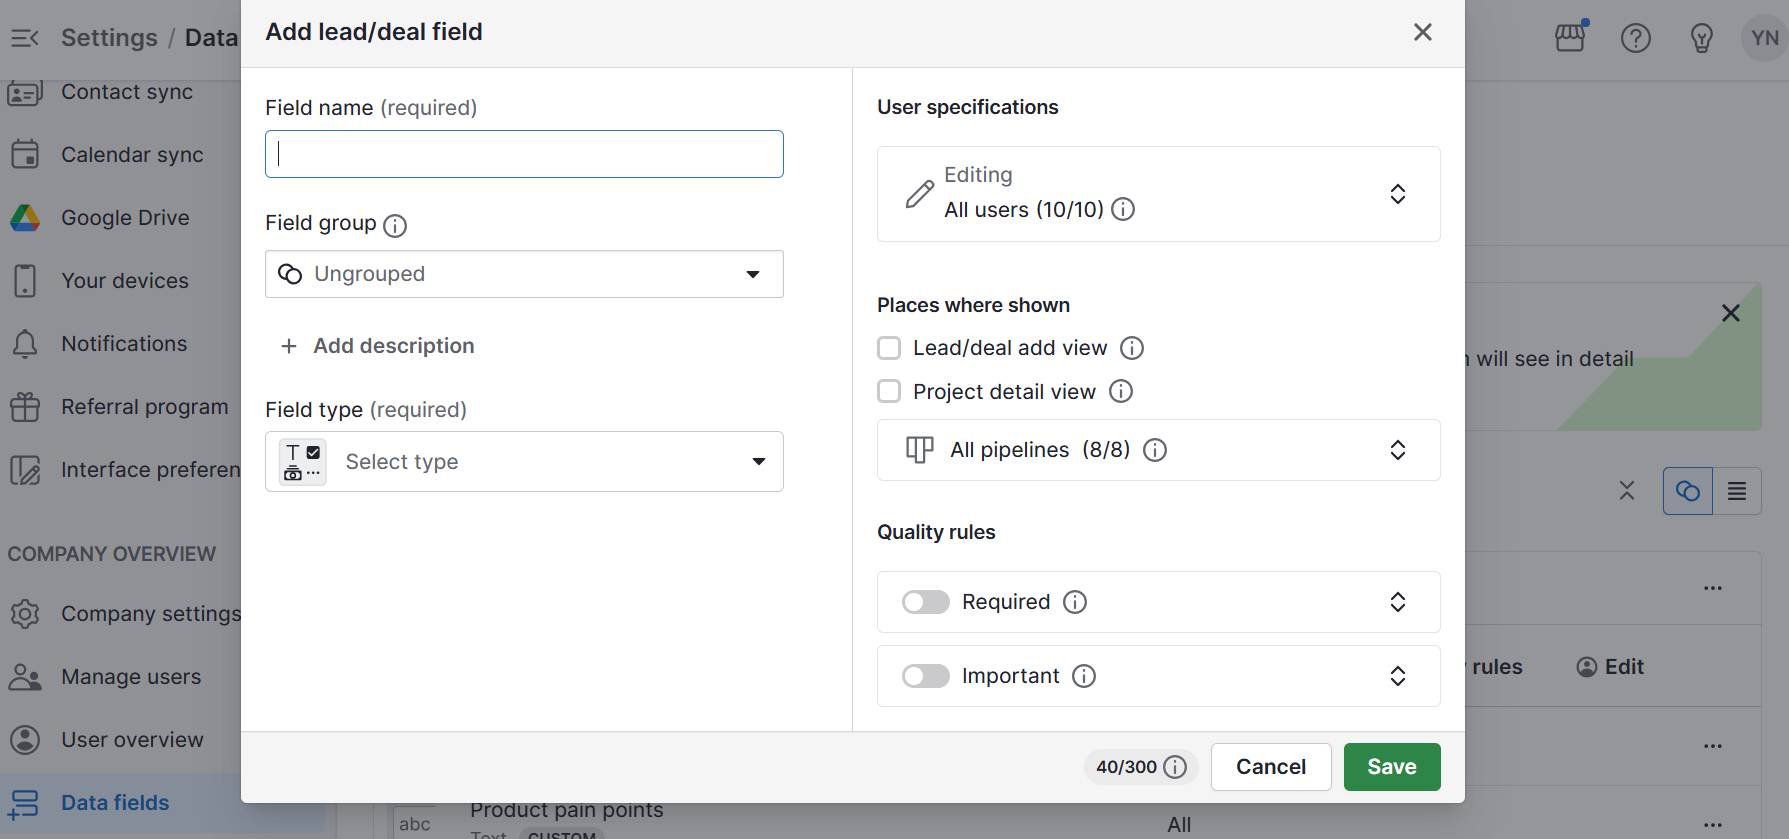Click info icon next to All pipelines

pyautogui.click(x=1155, y=450)
